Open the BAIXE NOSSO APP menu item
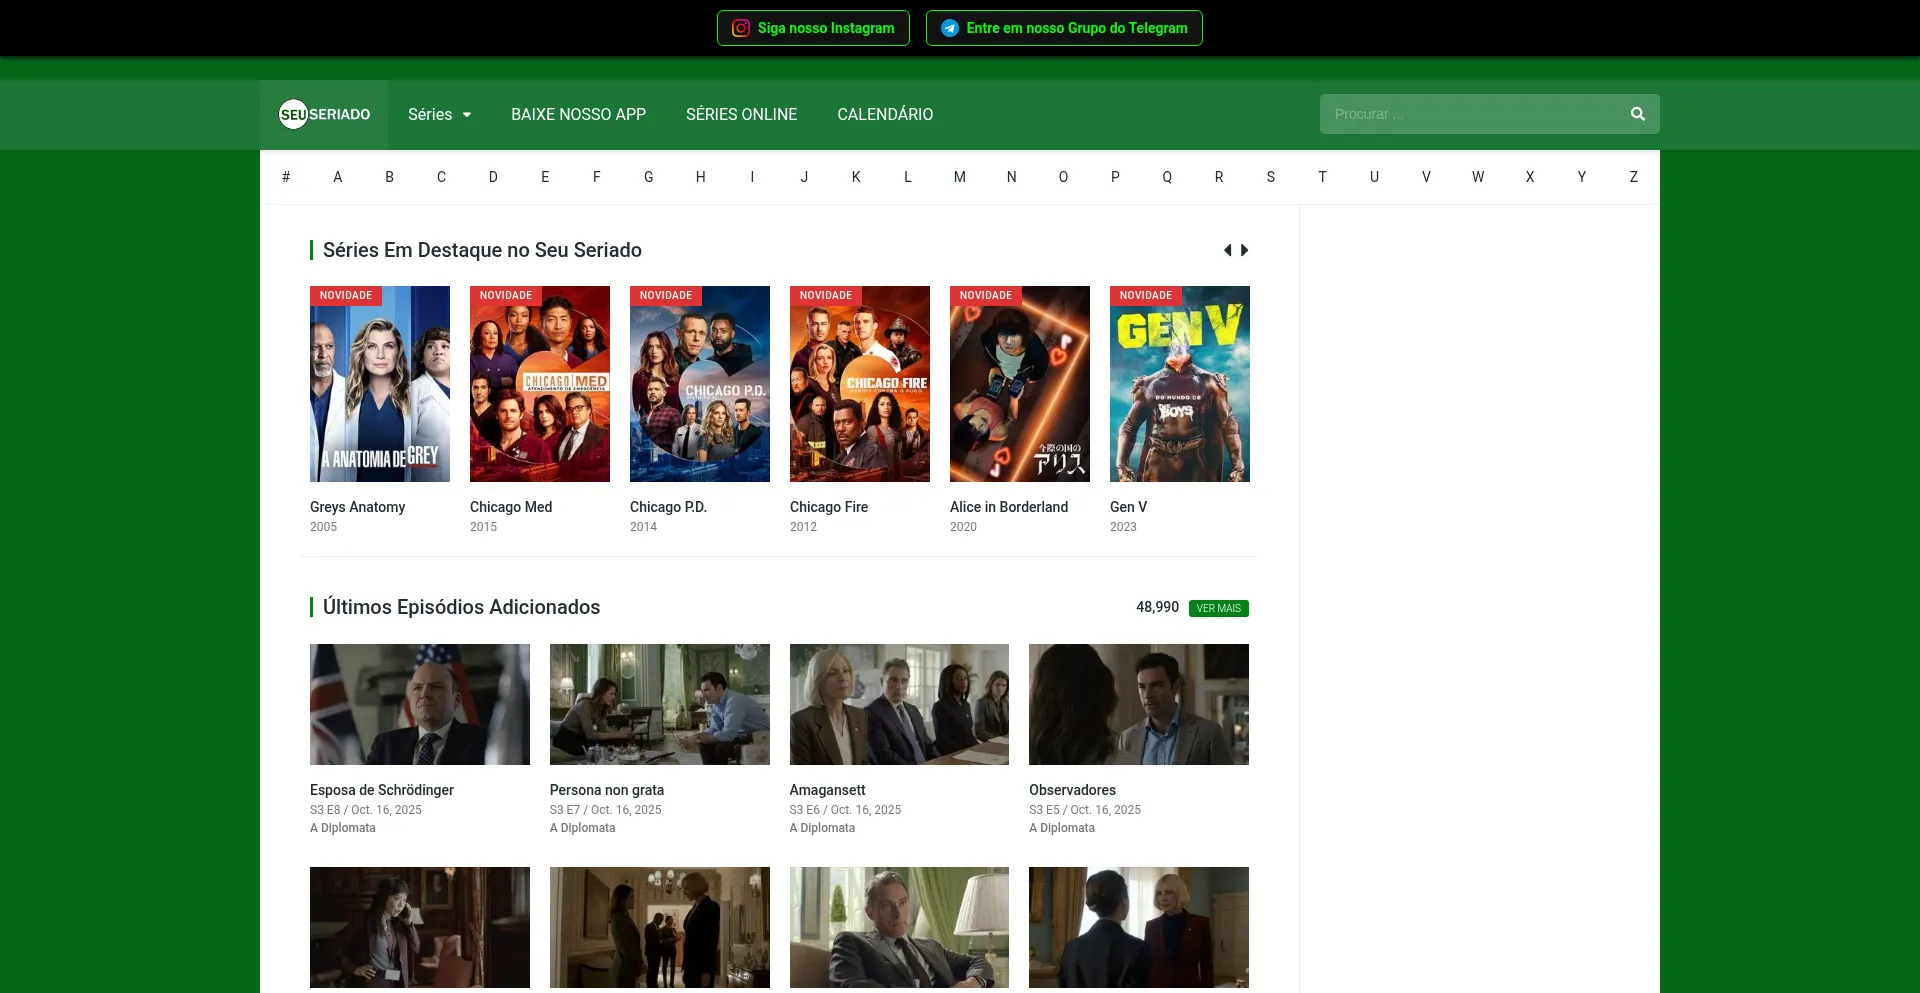This screenshot has height=993, width=1920. [578, 115]
